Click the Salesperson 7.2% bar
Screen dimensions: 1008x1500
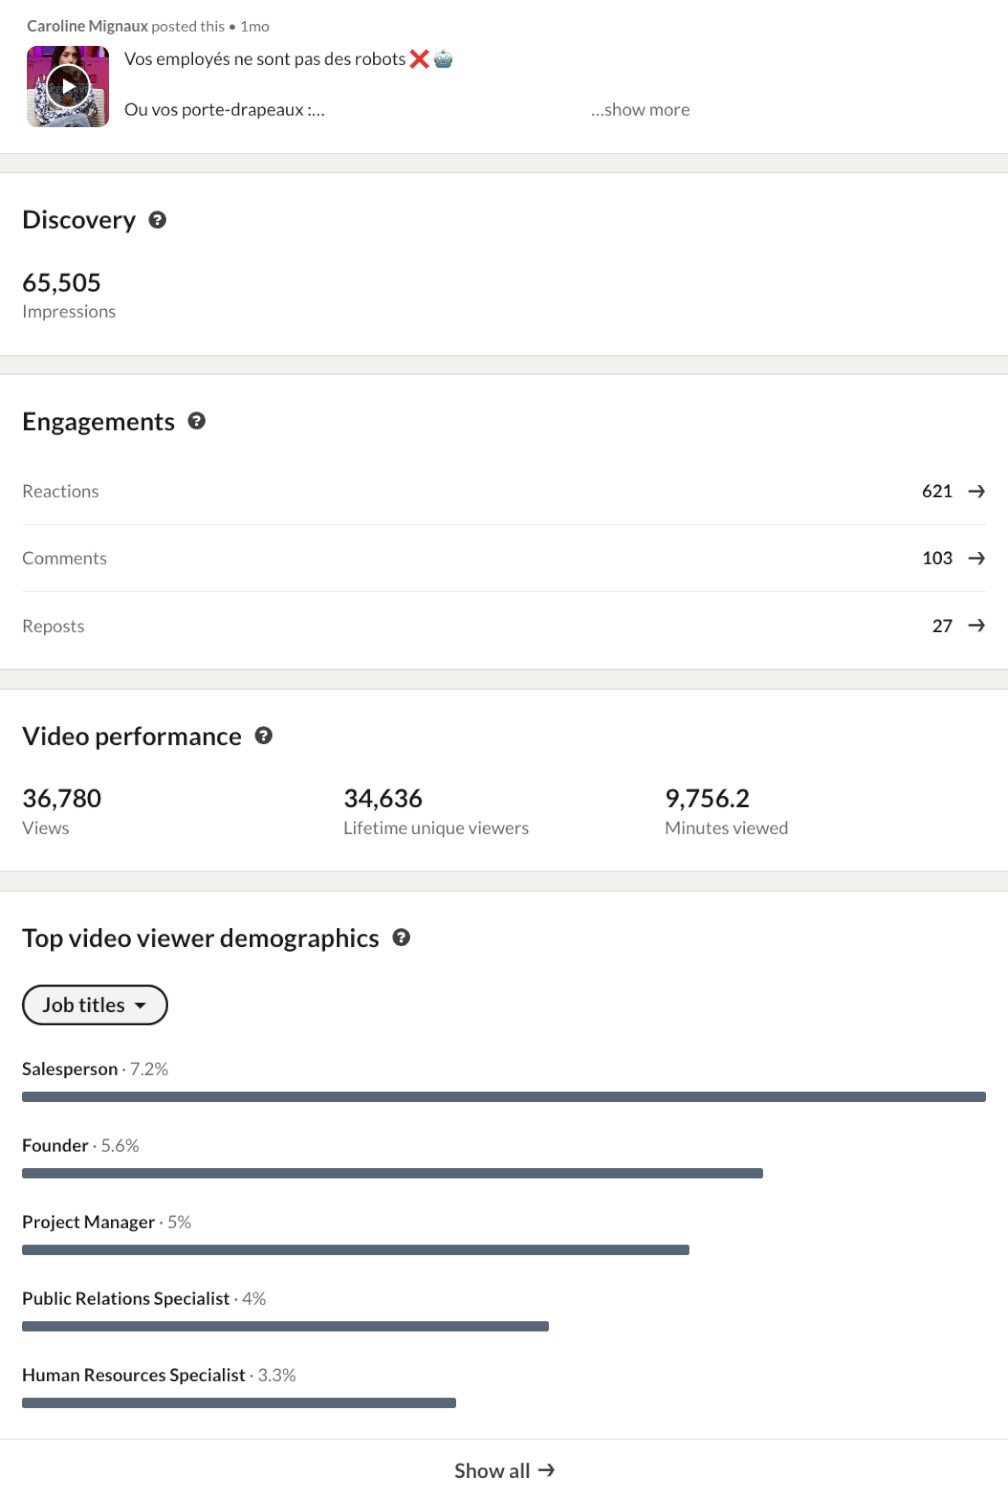pyautogui.click(x=504, y=1097)
